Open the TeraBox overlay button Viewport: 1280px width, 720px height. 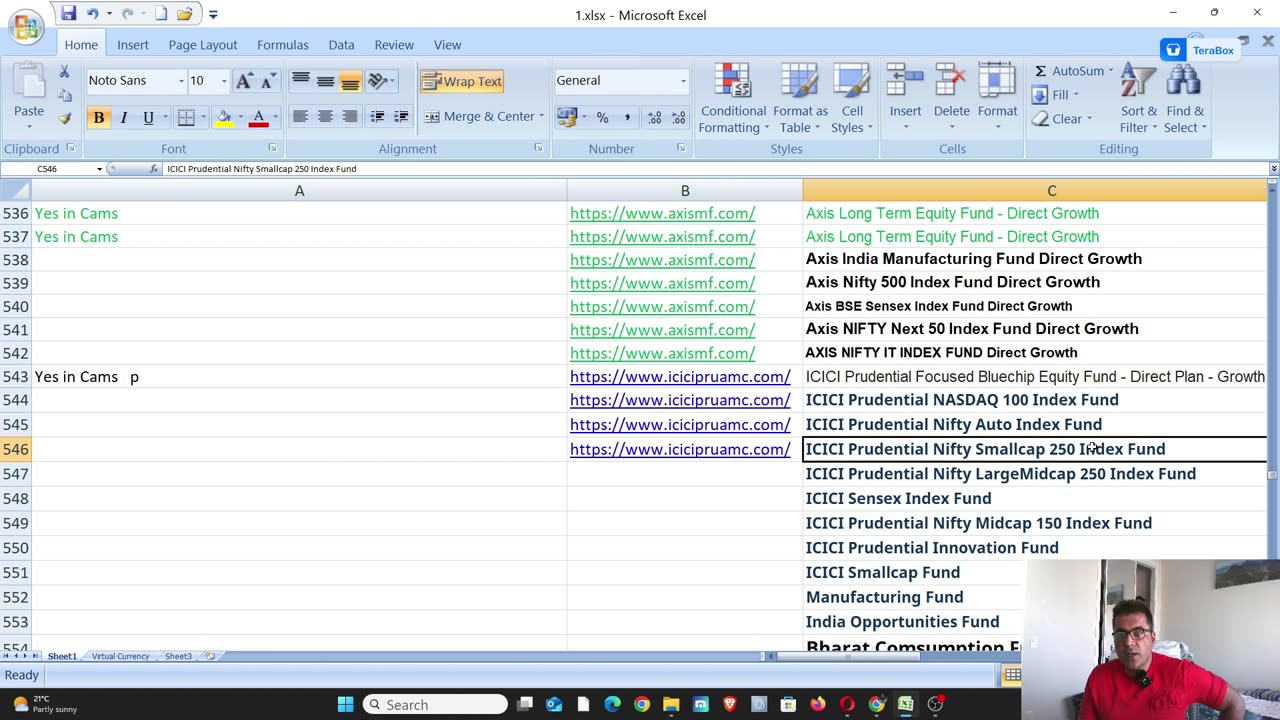pos(1200,50)
